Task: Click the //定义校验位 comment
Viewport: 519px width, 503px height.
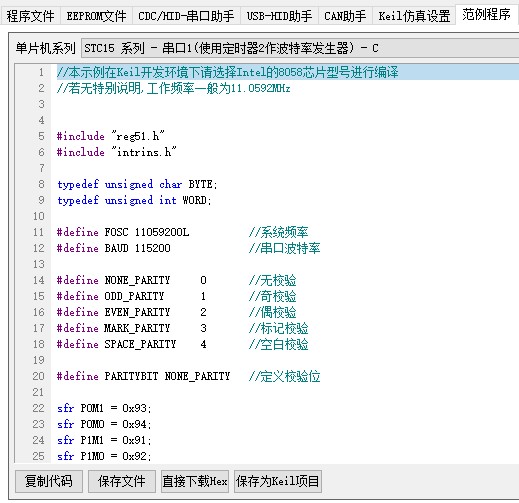Action: point(284,376)
